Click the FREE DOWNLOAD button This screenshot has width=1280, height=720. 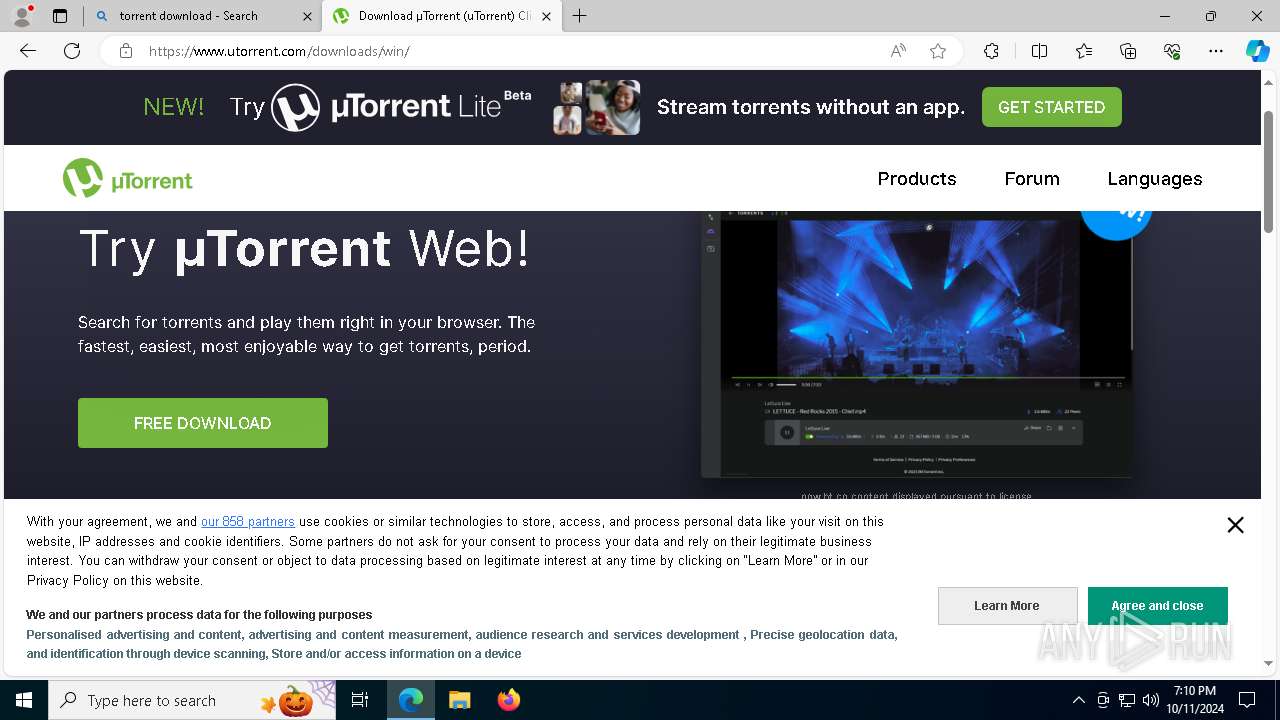203,423
